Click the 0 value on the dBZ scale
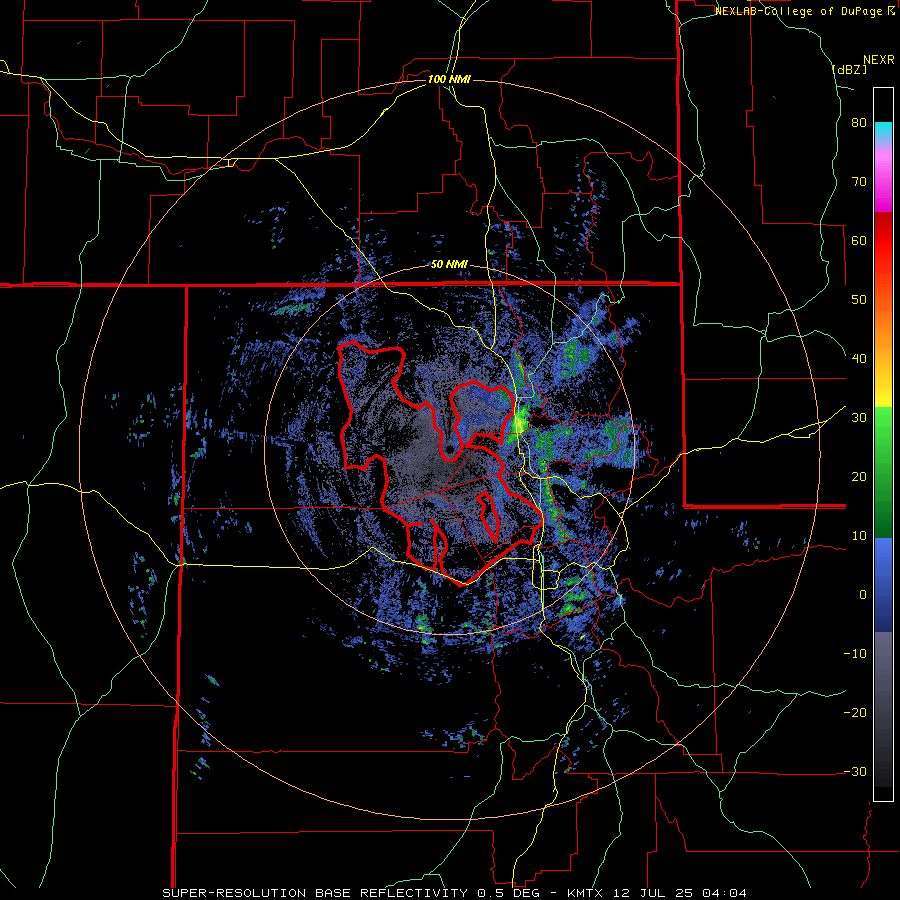The width and height of the screenshot is (900, 900). point(863,595)
